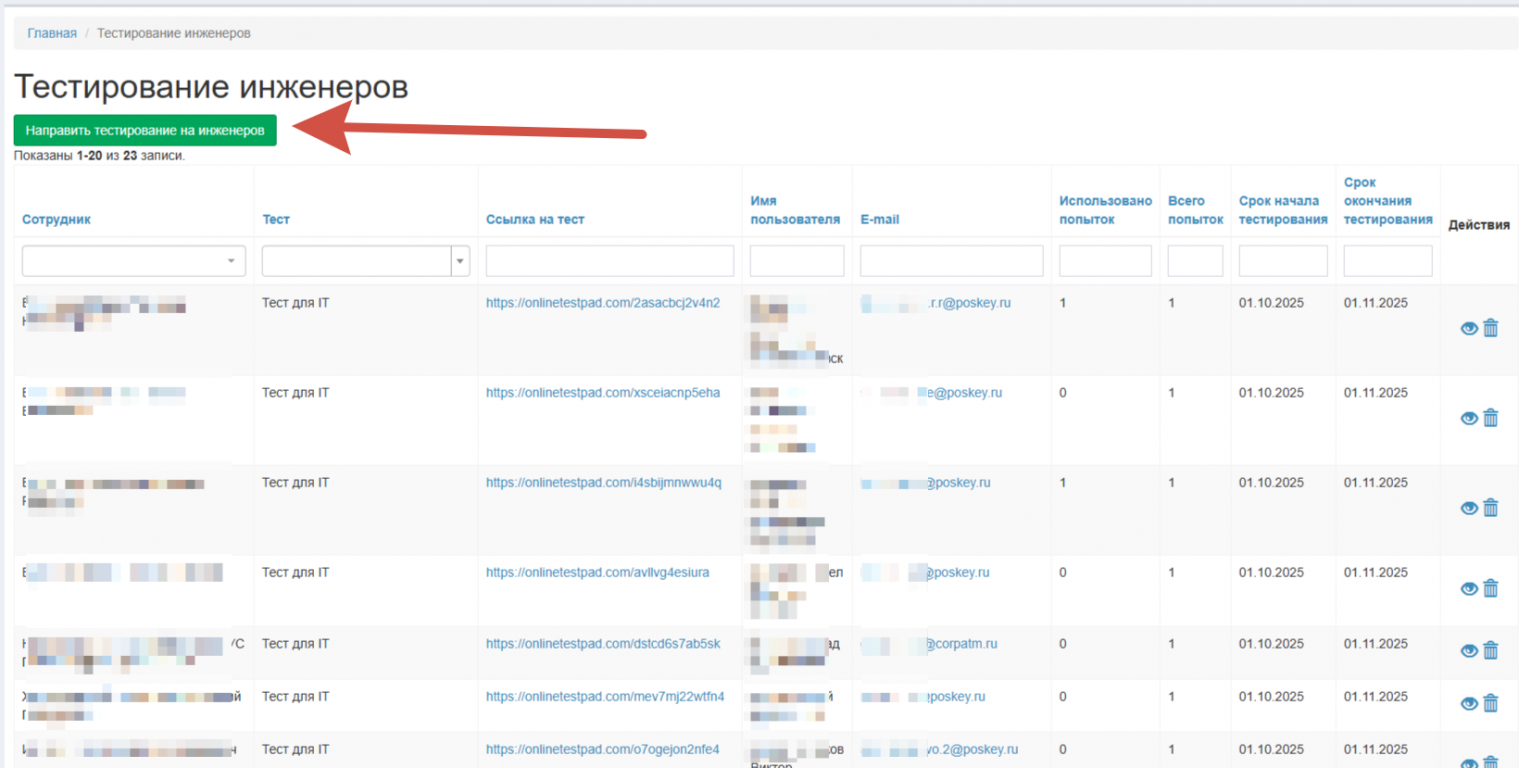
Task: View the record with link xsceiacnp5eha
Action: pos(1468,418)
